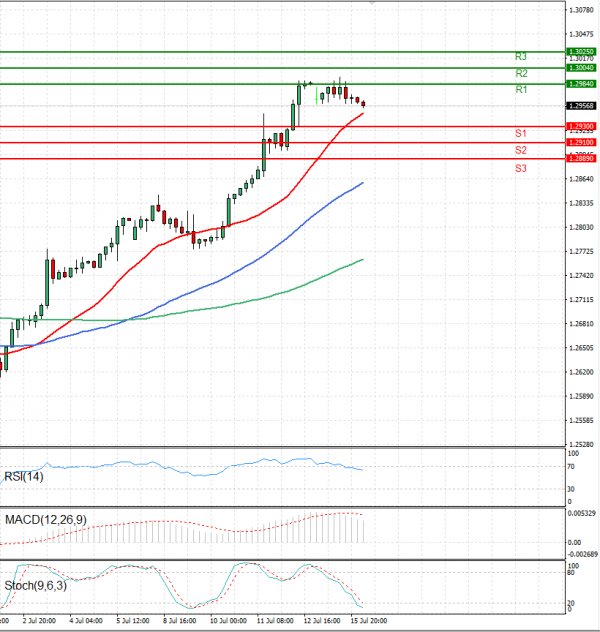Click the latest red candlestick on chart
The height and width of the screenshot is (632, 600).
click(x=363, y=104)
